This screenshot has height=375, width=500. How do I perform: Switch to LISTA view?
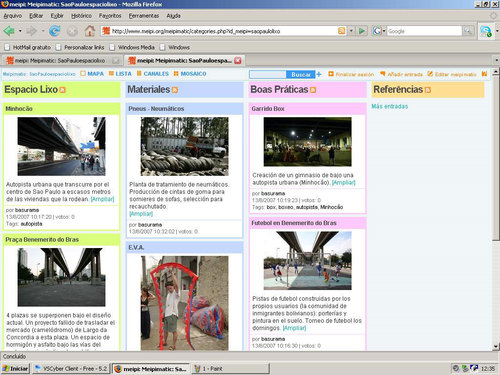[120, 74]
